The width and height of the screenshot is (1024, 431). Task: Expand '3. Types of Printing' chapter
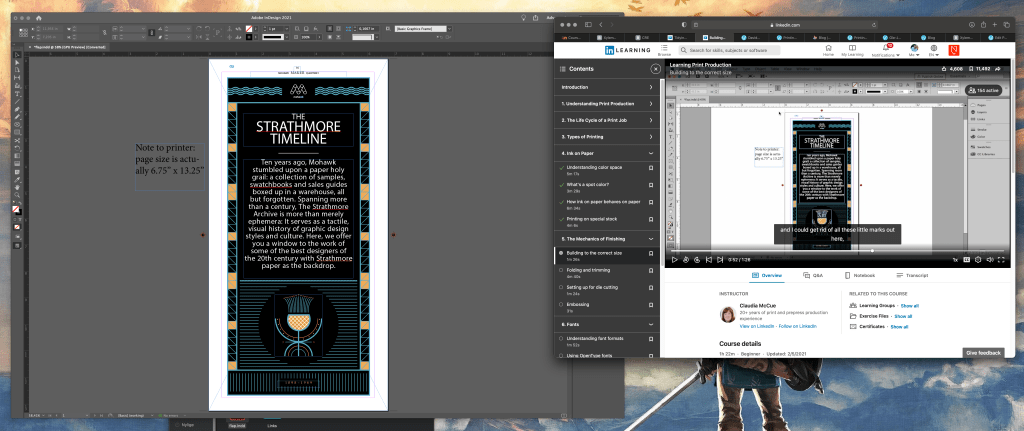[x=651, y=136]
